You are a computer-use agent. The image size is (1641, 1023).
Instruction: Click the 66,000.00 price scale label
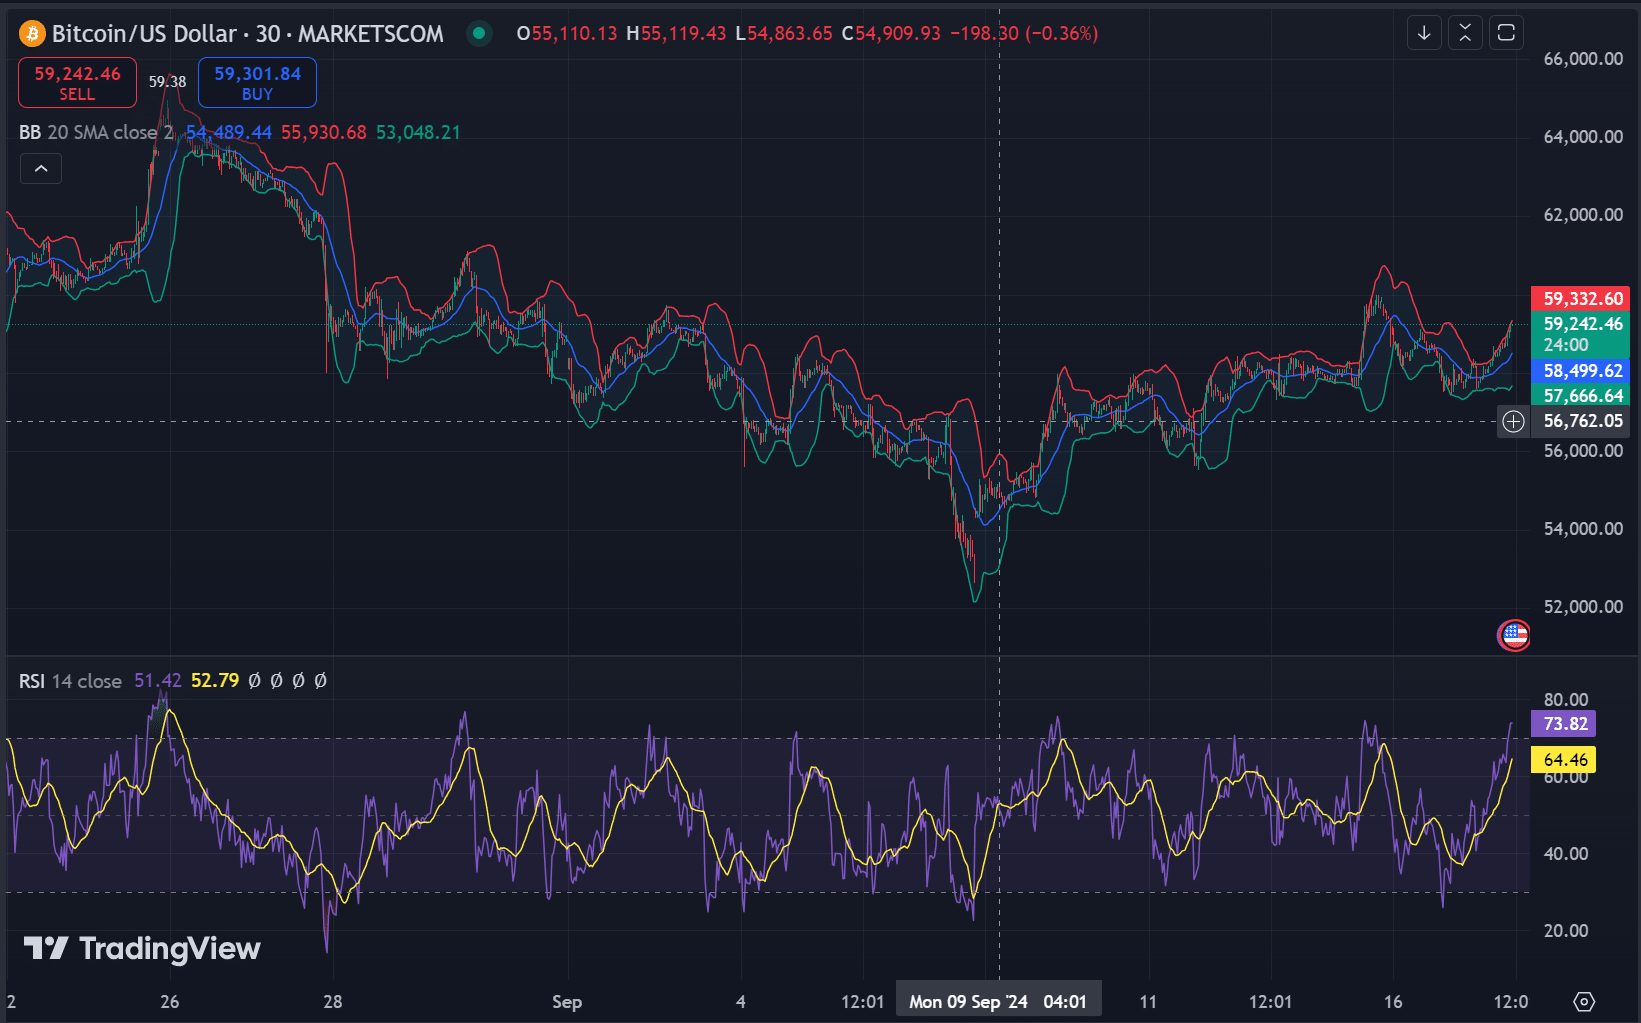pos(1583,59)
